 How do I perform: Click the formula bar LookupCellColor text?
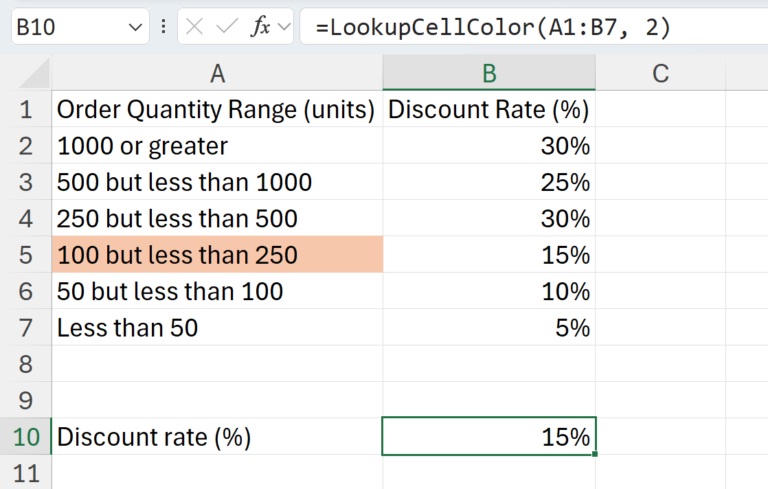[492, 27]
